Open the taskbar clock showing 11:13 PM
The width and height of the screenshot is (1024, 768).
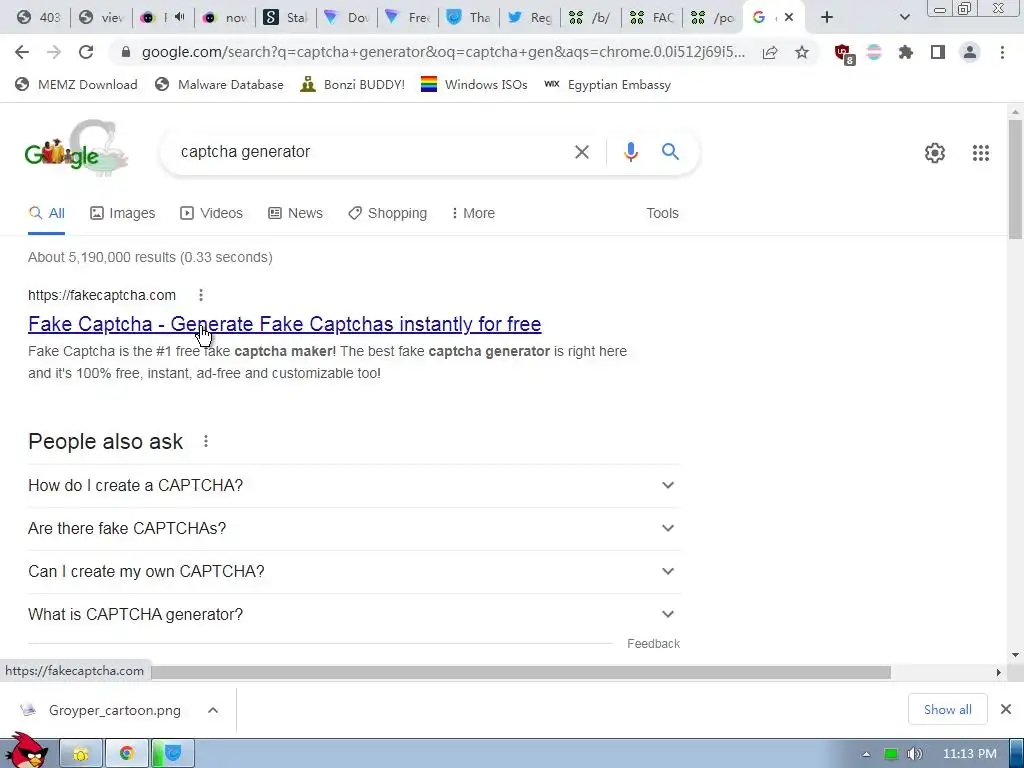pos(969,754)
